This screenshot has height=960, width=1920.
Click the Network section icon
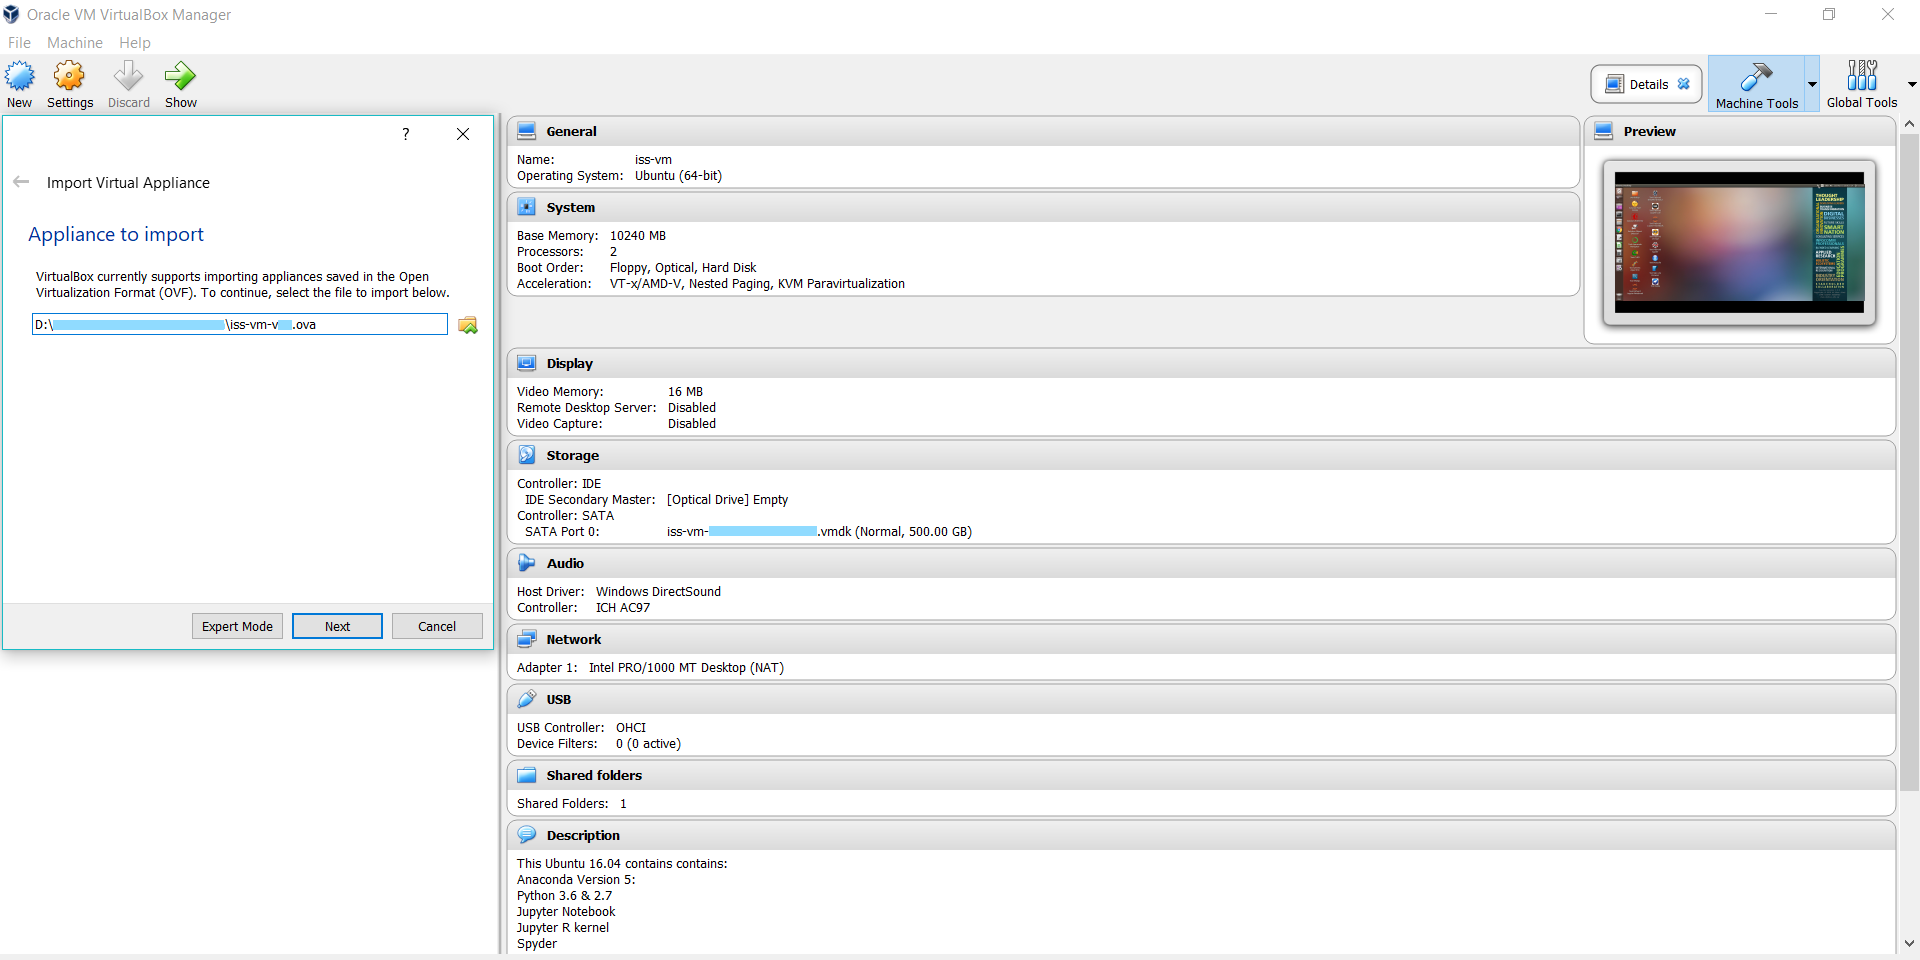pyautogui.click(x=527, y=639)
